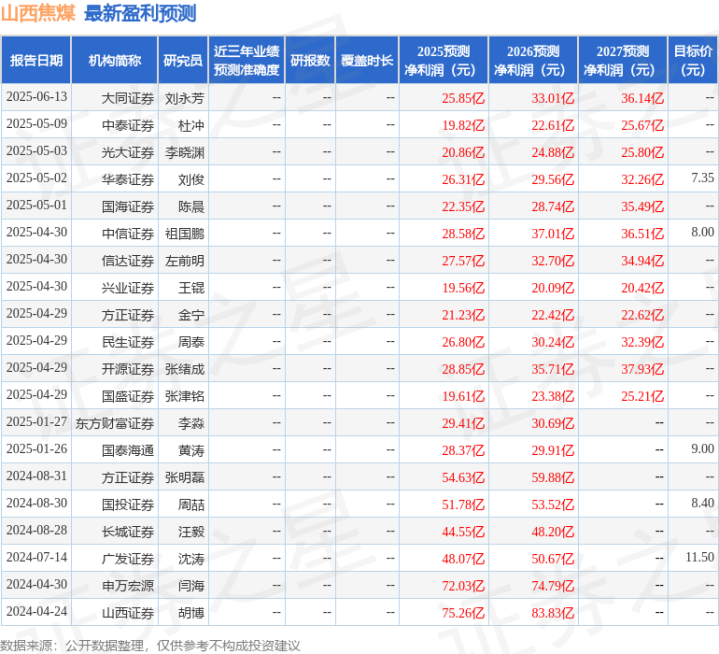Click 广发证券 institution cell
Screen dimensions: 719x654
coord(127,559)
